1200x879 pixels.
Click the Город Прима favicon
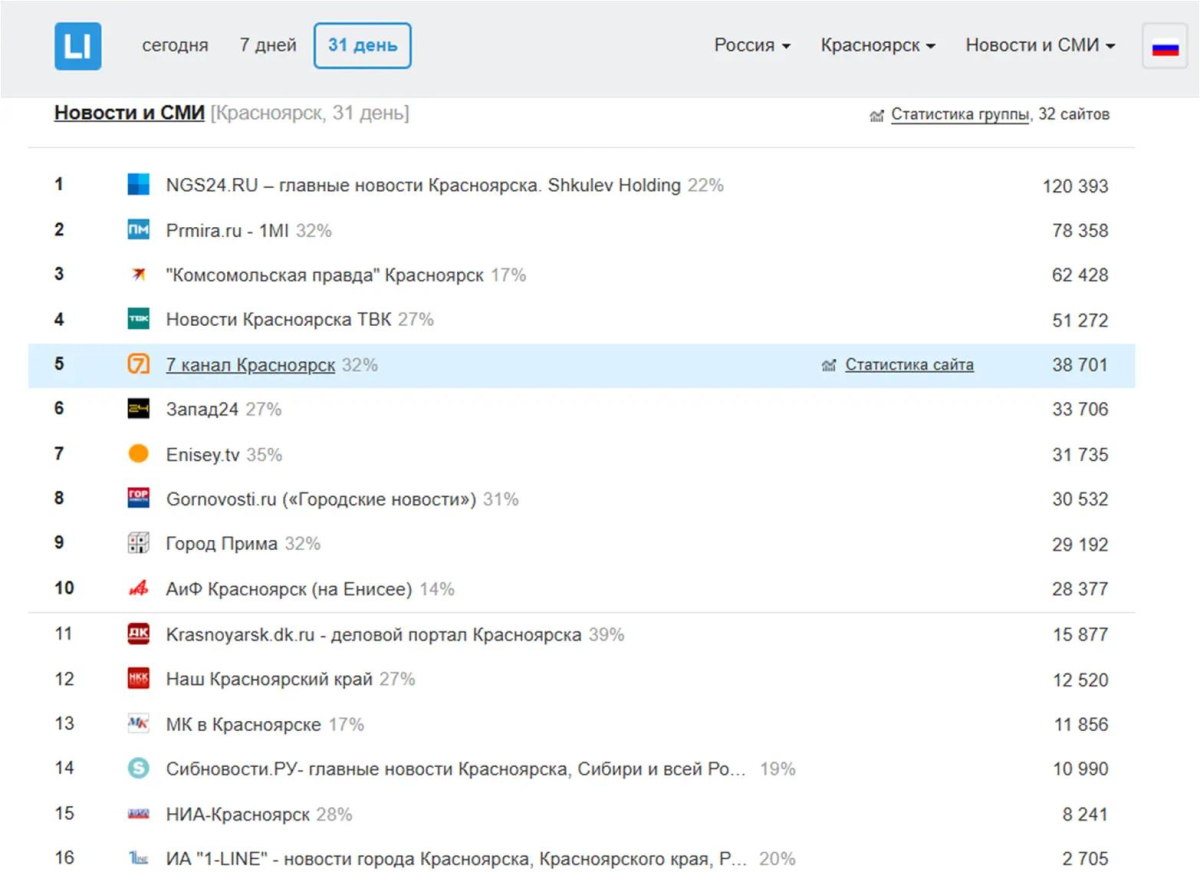click(x=138, y=544)
